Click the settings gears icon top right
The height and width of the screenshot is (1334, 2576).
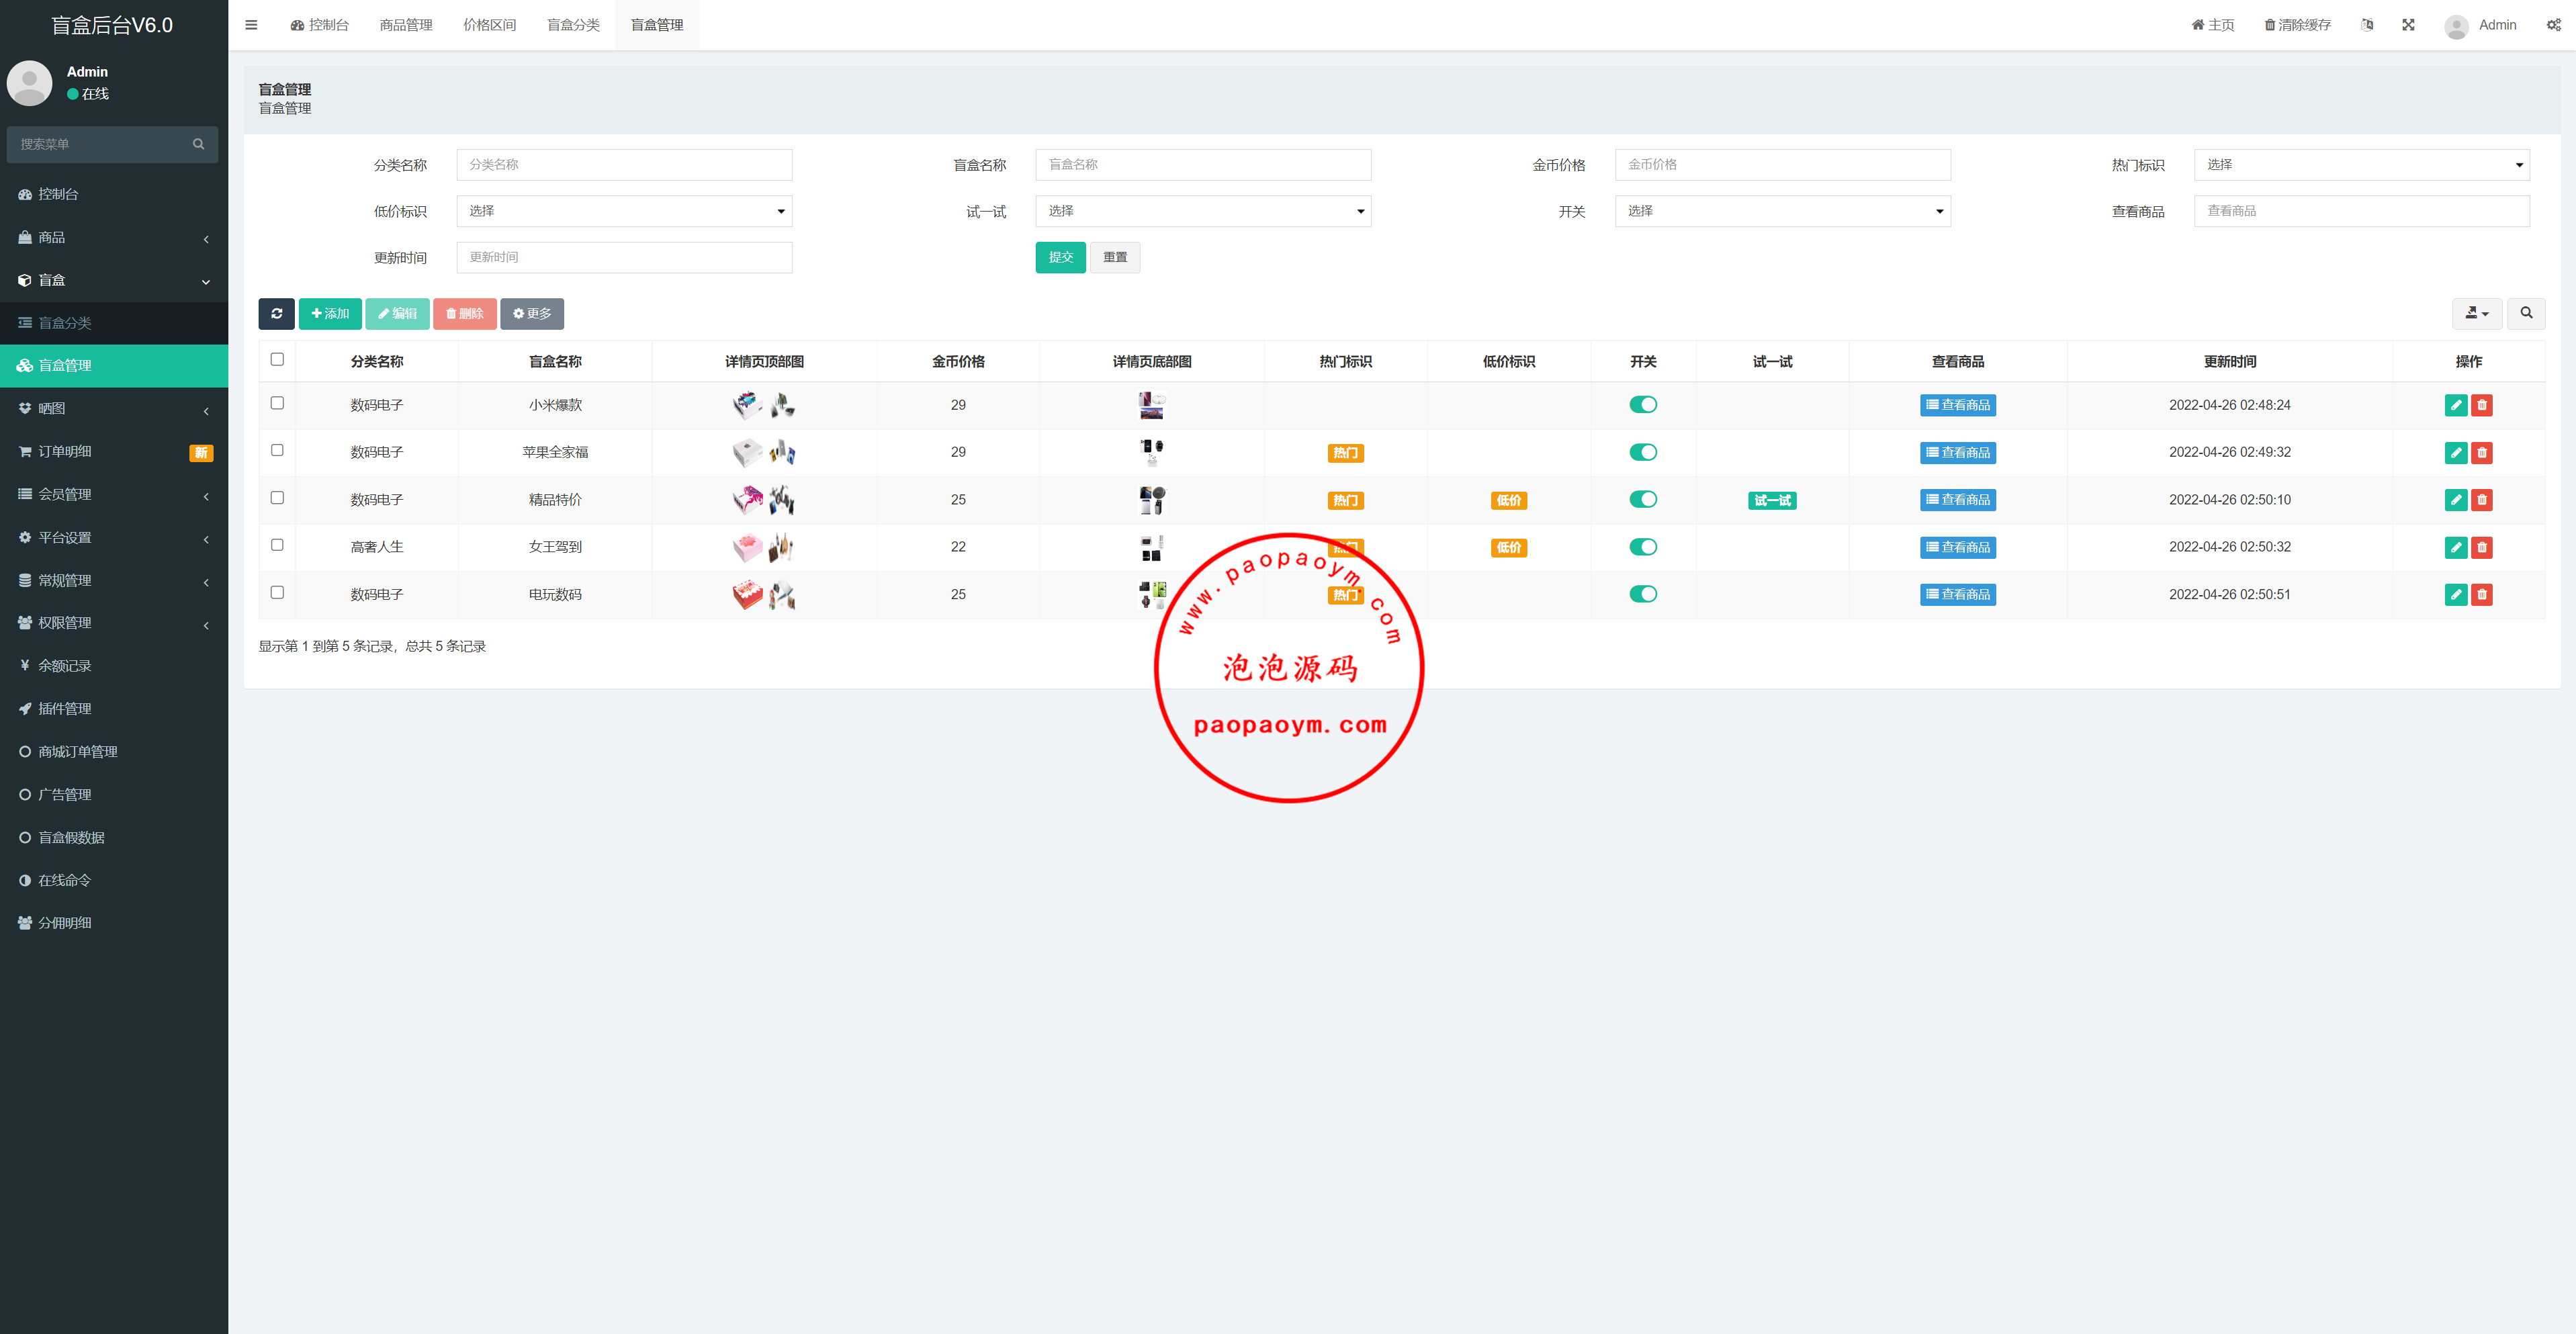pyautogui.click(x=2553, y=25)
